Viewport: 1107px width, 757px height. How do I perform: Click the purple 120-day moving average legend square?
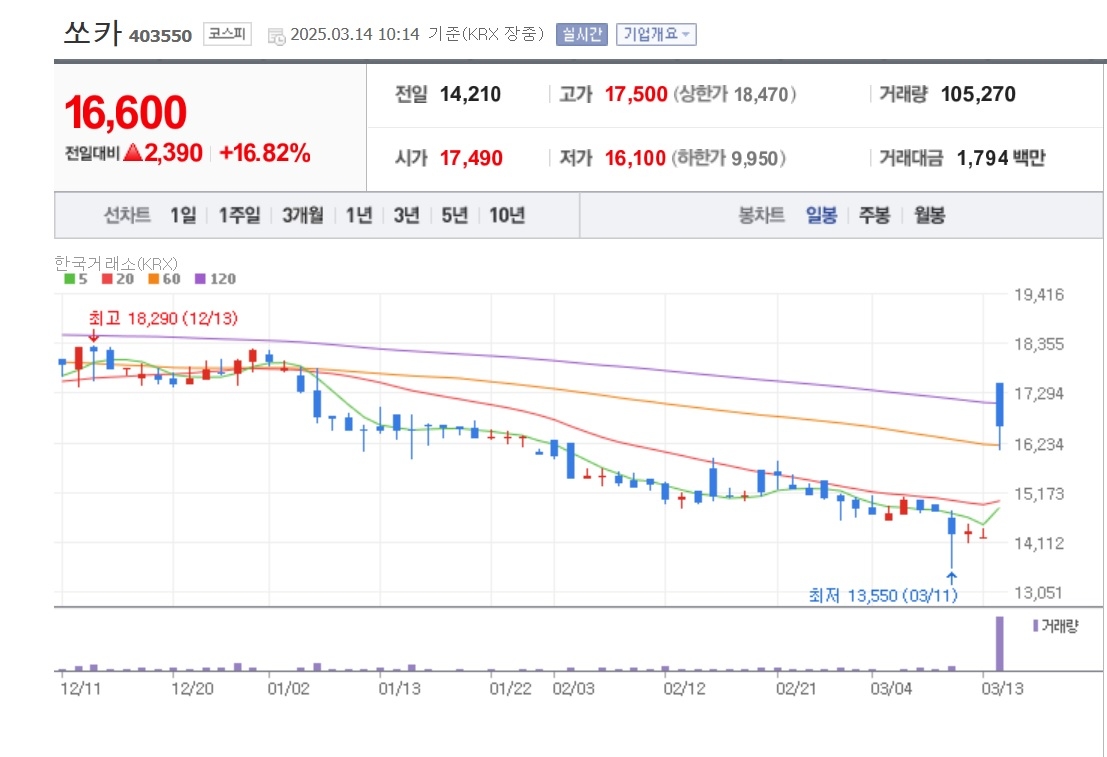pos(200,279)
